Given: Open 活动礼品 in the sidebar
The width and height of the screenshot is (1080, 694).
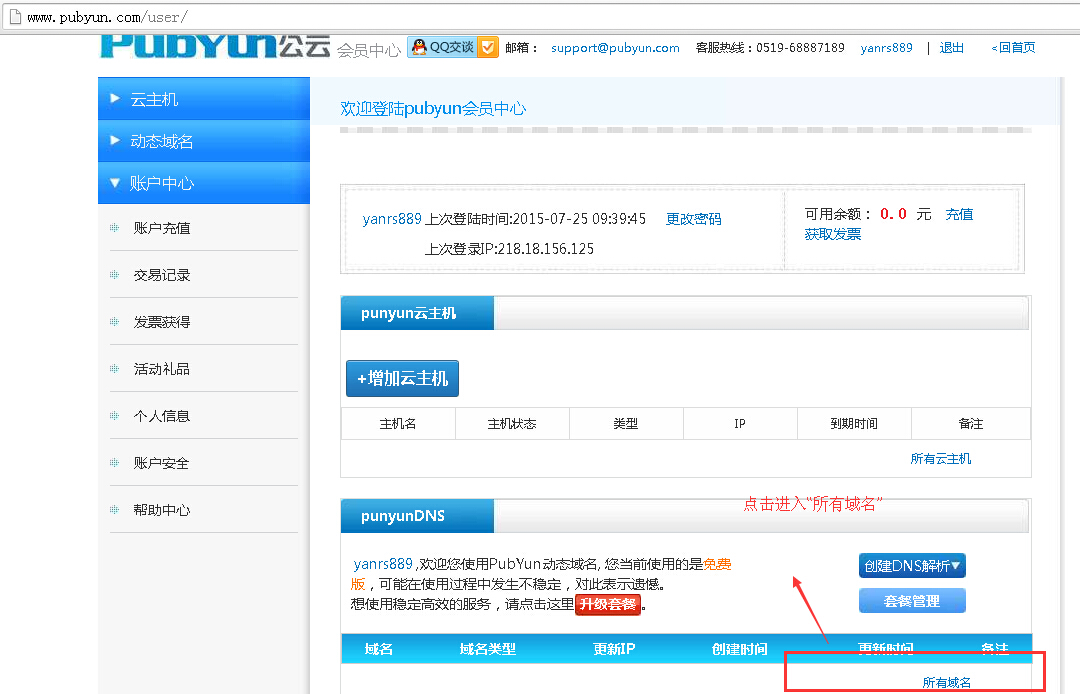Looking at the screenshot, I should 162,369.
